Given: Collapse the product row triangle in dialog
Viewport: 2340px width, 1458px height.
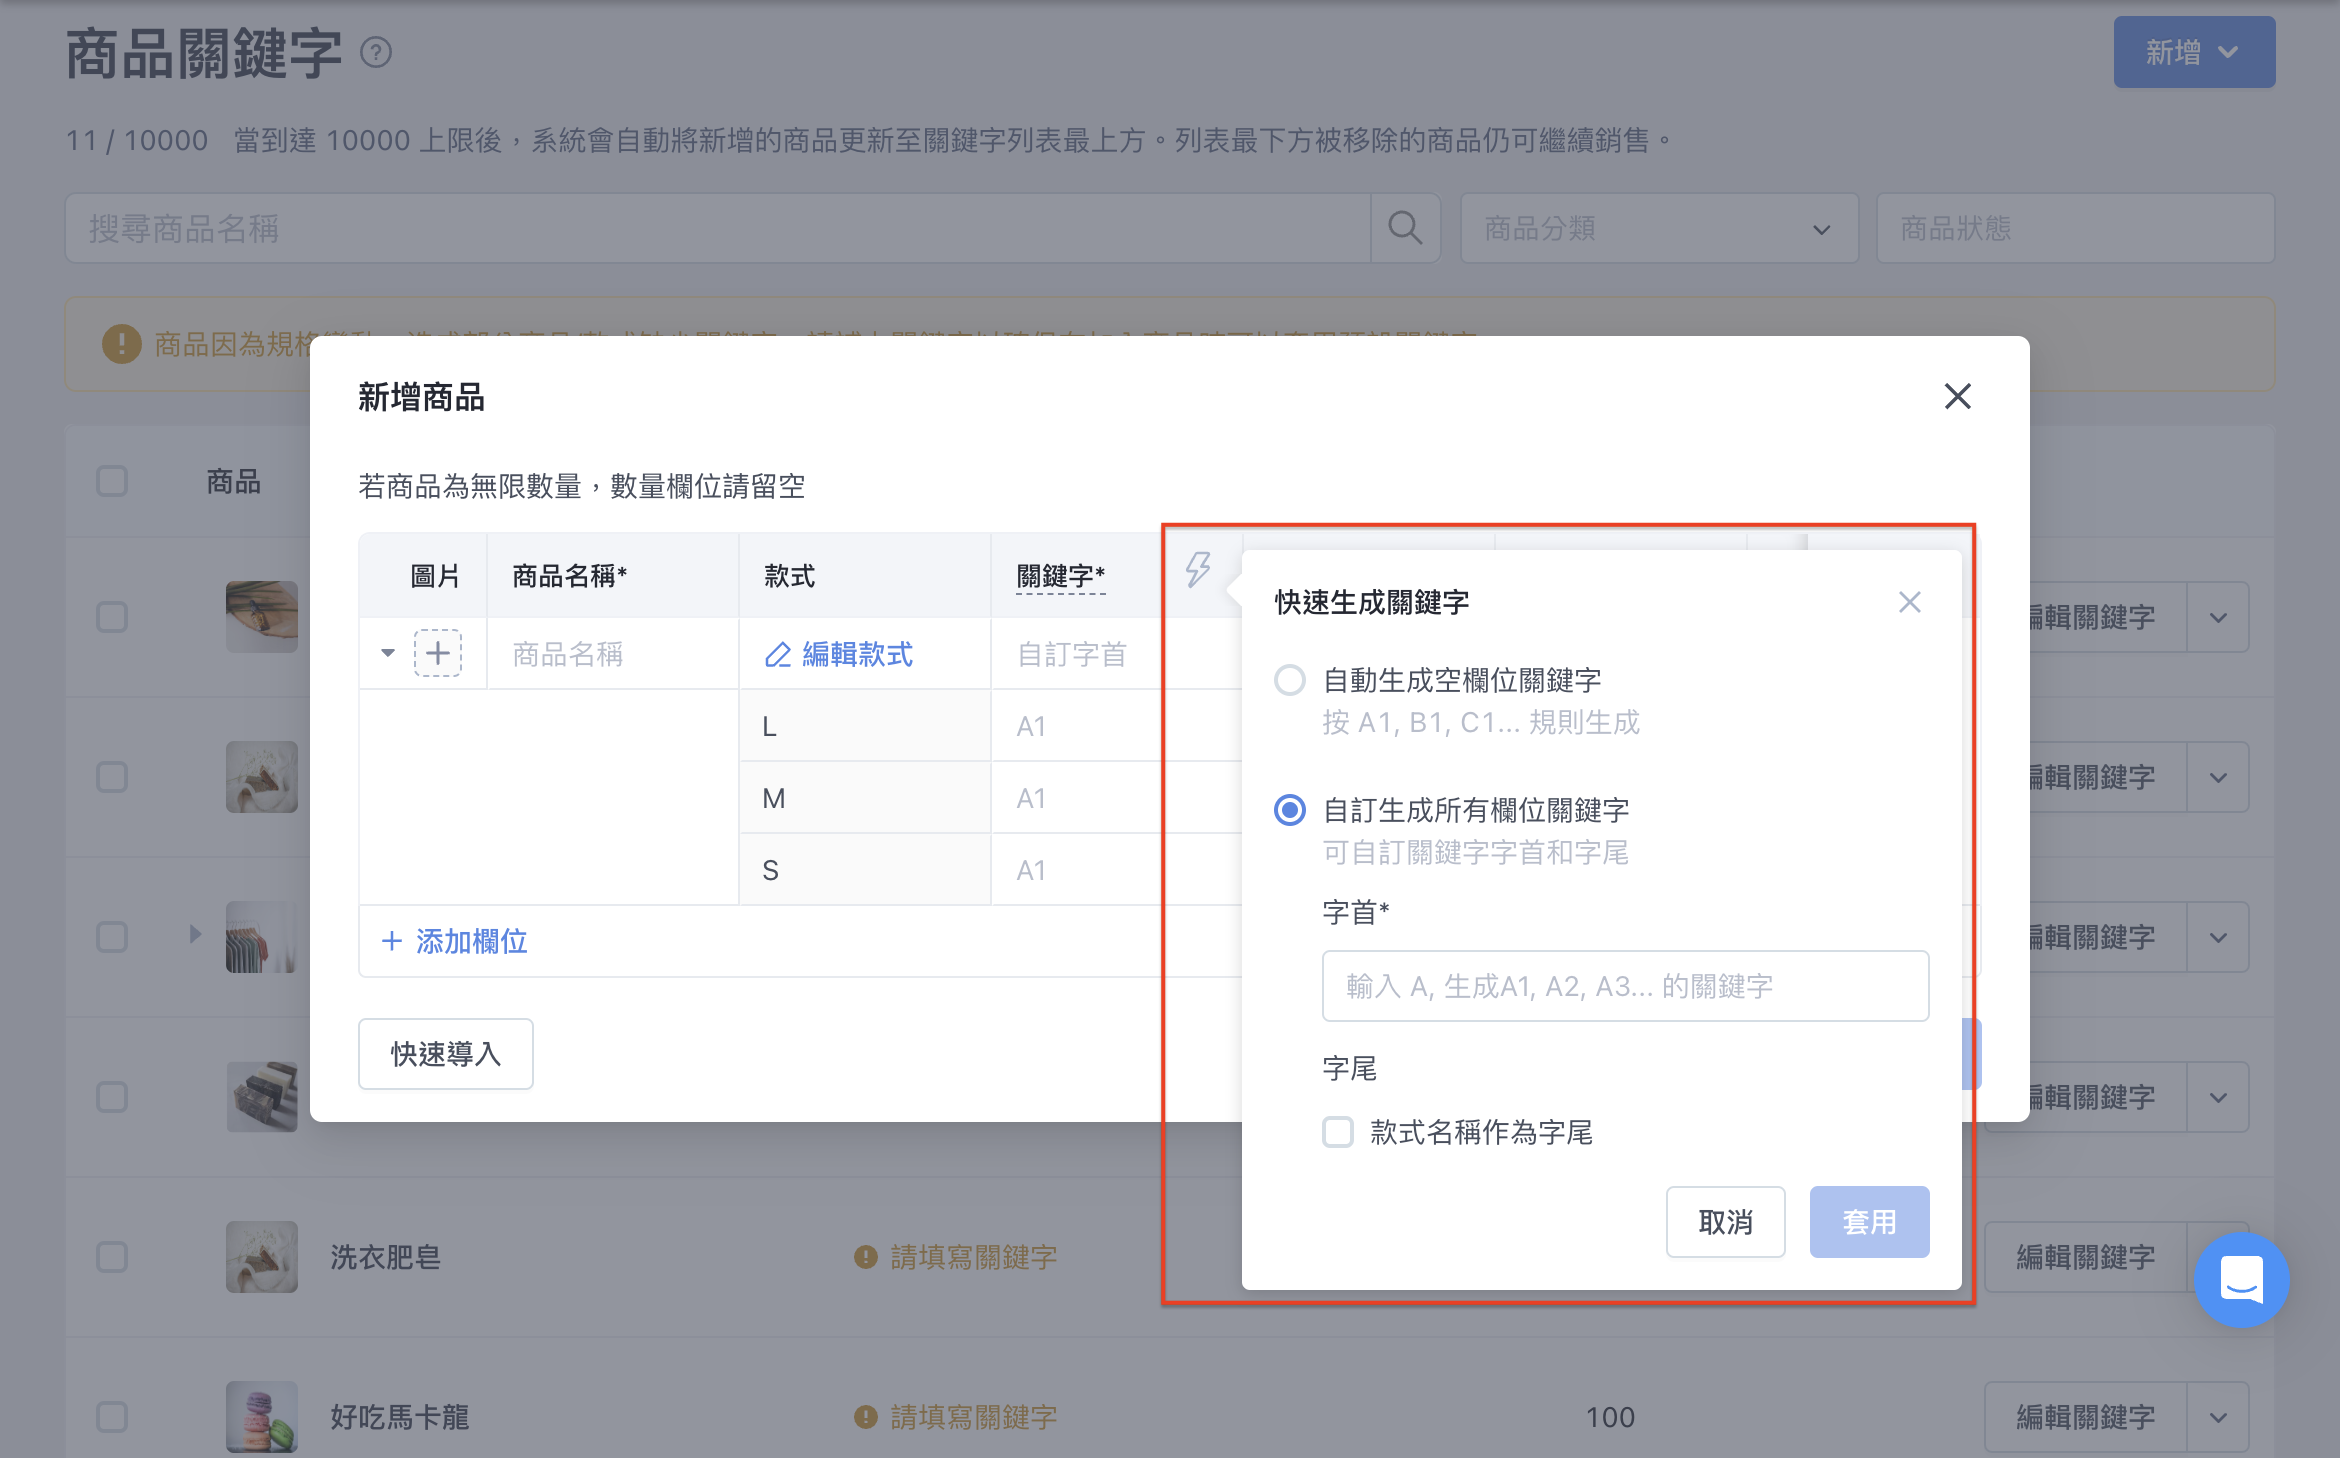Looking at the screenshot, I should click(x=388, y=654).
